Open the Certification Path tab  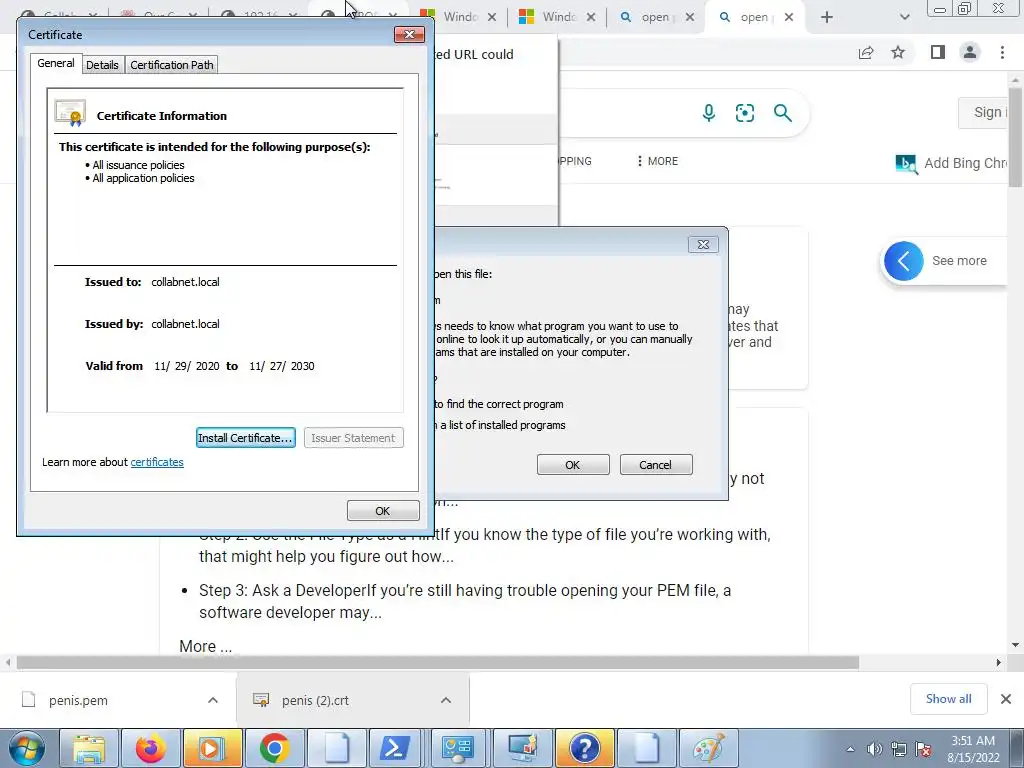(x=172, y=65)
